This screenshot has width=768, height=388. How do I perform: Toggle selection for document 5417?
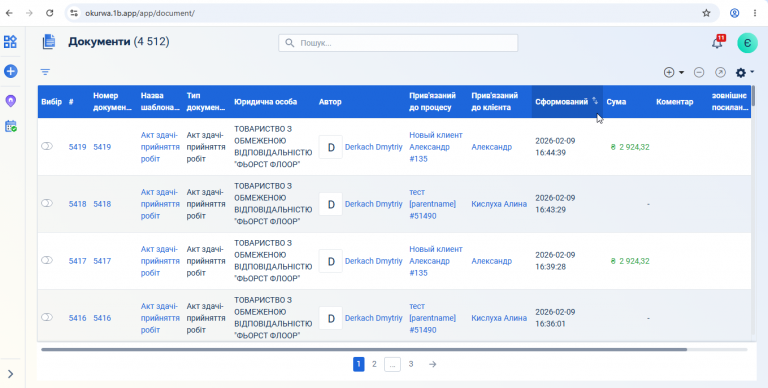point(47,260)
